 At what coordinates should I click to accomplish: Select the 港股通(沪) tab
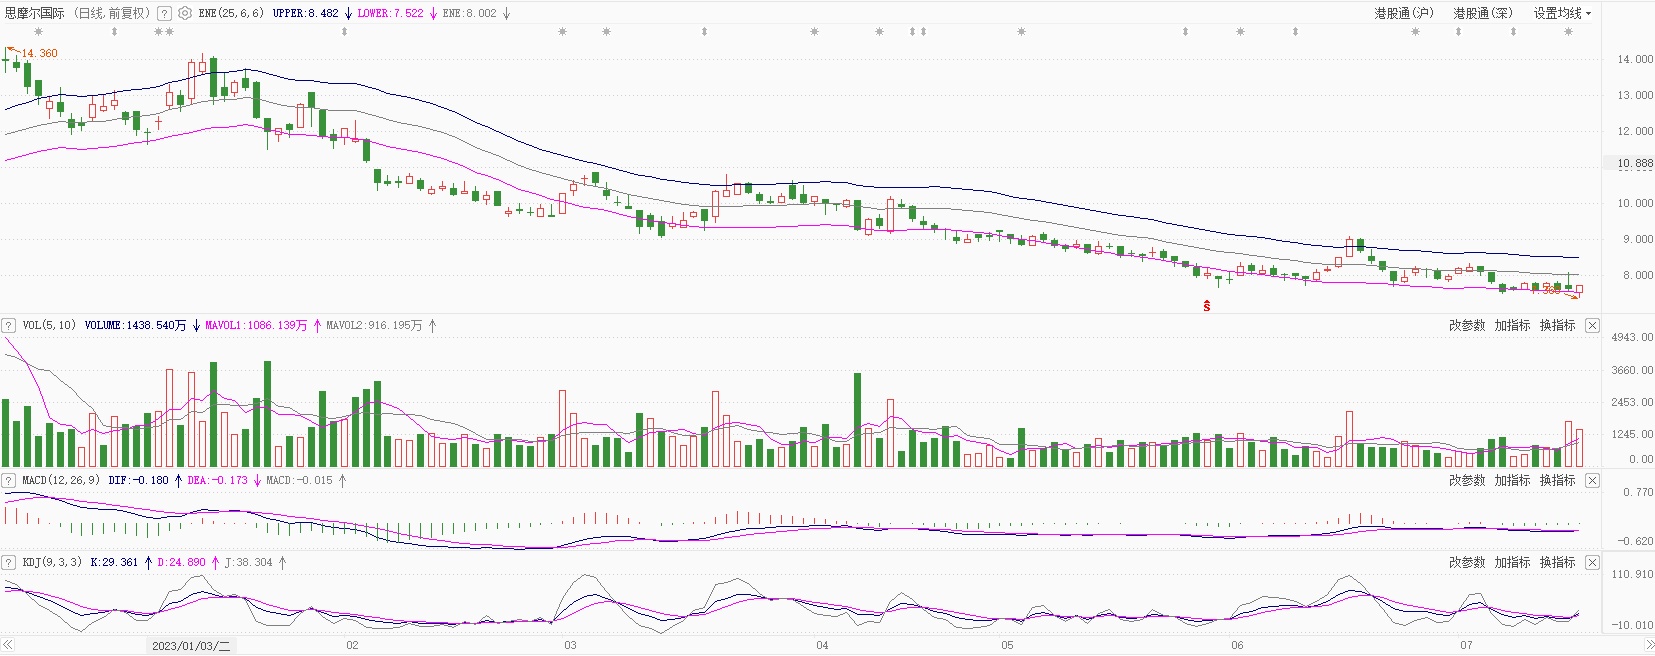tap(1403, 14)
